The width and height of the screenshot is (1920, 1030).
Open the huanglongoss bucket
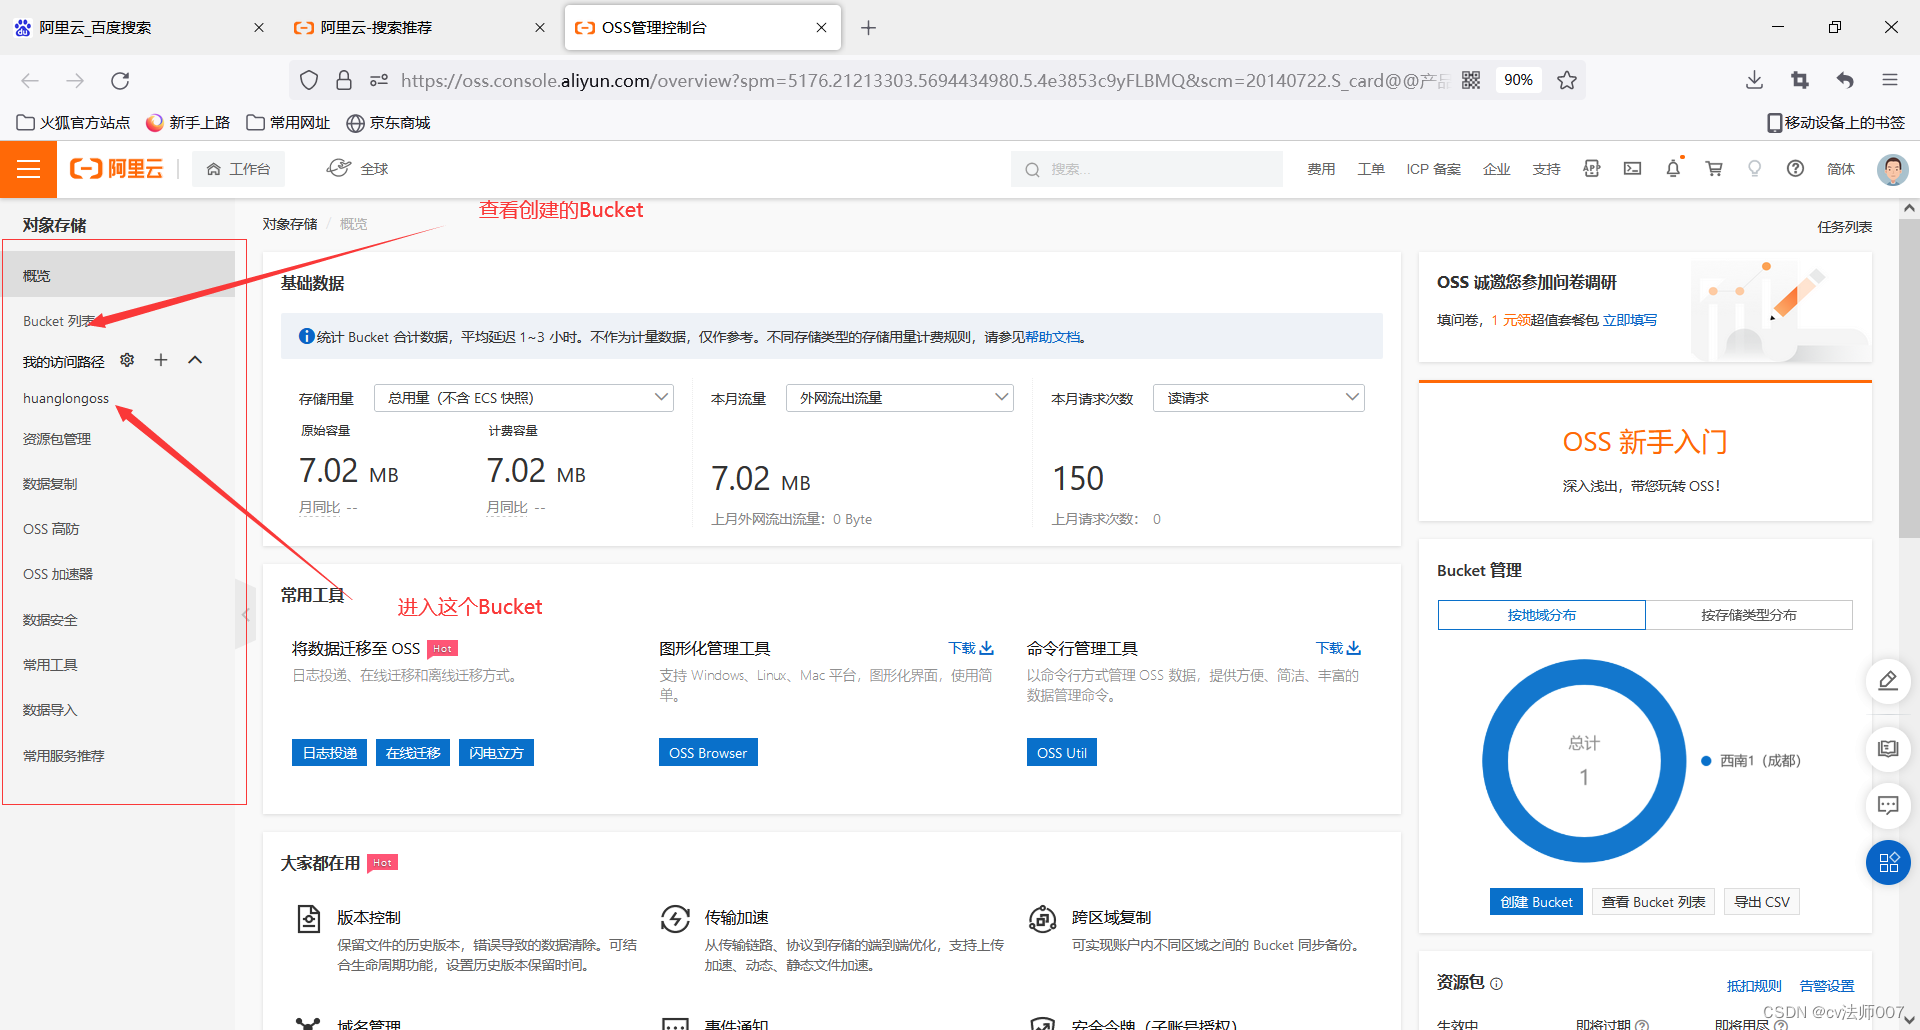point(66,398)
